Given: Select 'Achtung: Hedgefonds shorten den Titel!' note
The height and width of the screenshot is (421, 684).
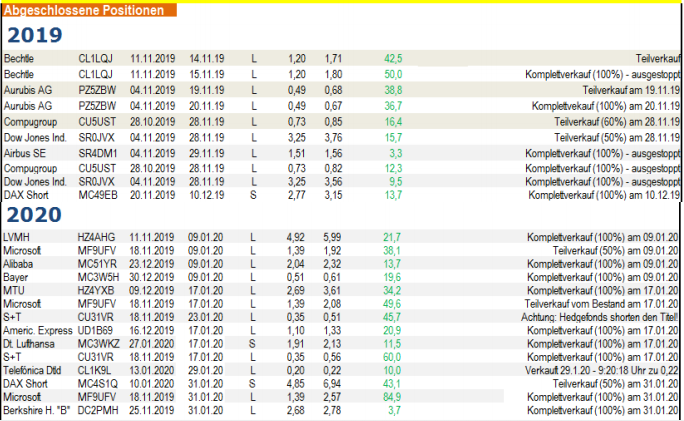Looking at the screenshot, I should point(599,317).
